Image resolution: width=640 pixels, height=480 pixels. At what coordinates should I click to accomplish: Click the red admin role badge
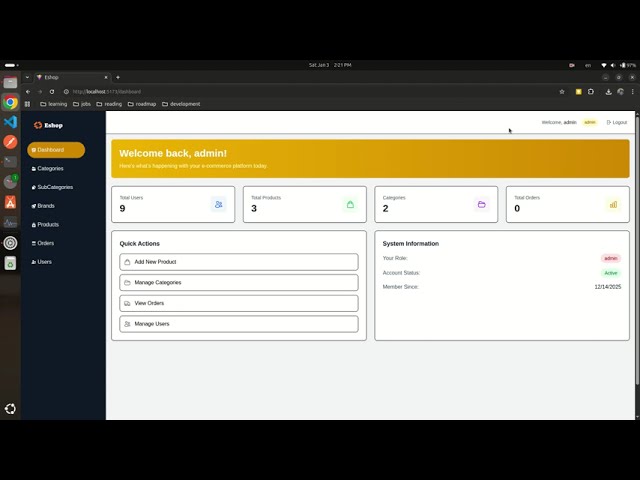pos(611,258)
